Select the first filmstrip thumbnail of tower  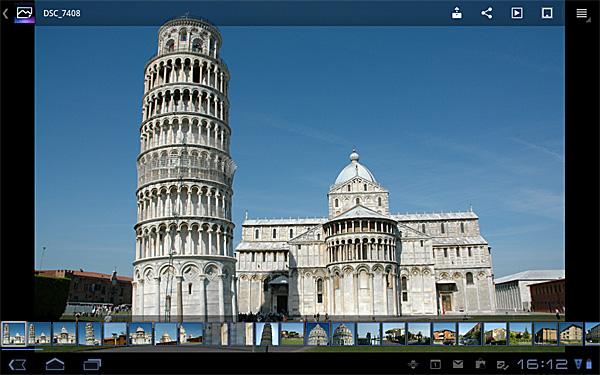pos(14,334)
